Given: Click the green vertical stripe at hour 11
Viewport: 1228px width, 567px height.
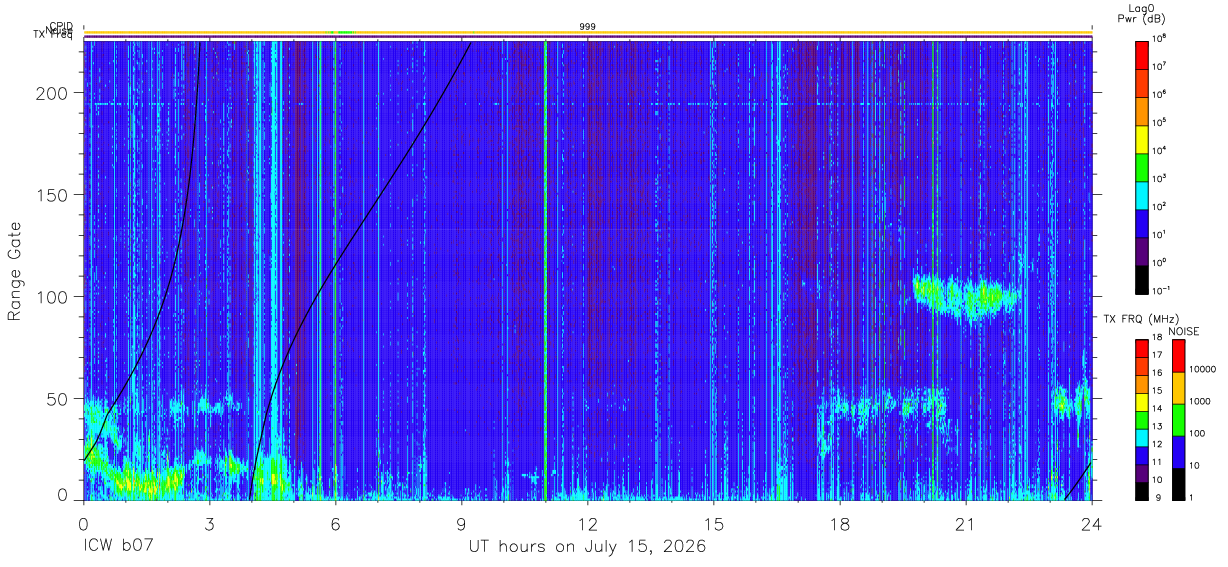Looking at the screenshot, I should pyautogui.click(x=545, y=270).
